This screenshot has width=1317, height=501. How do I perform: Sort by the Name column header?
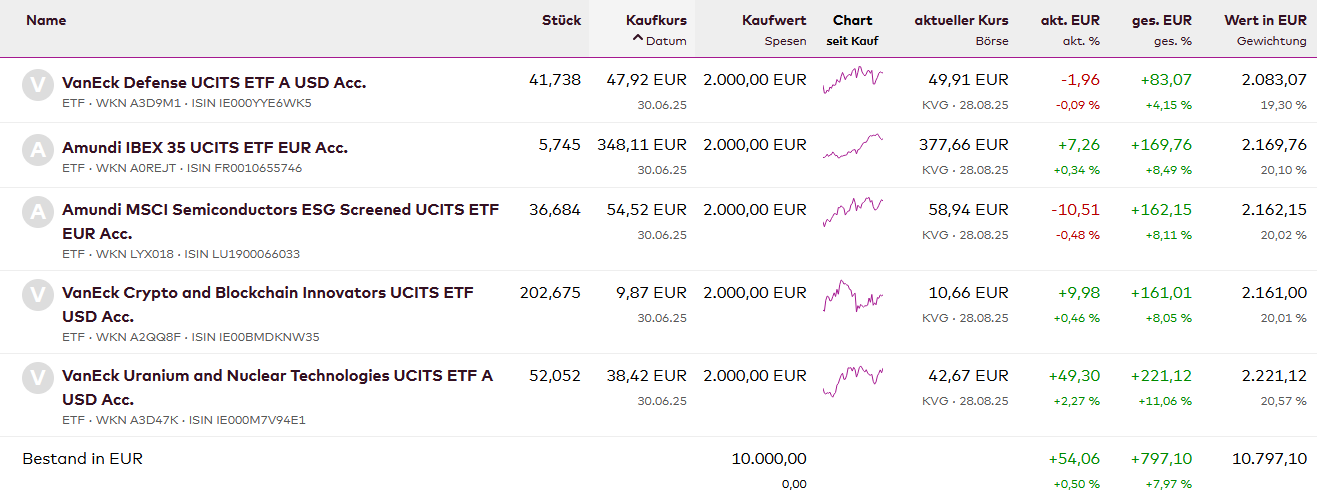click(x=45, y=20)
